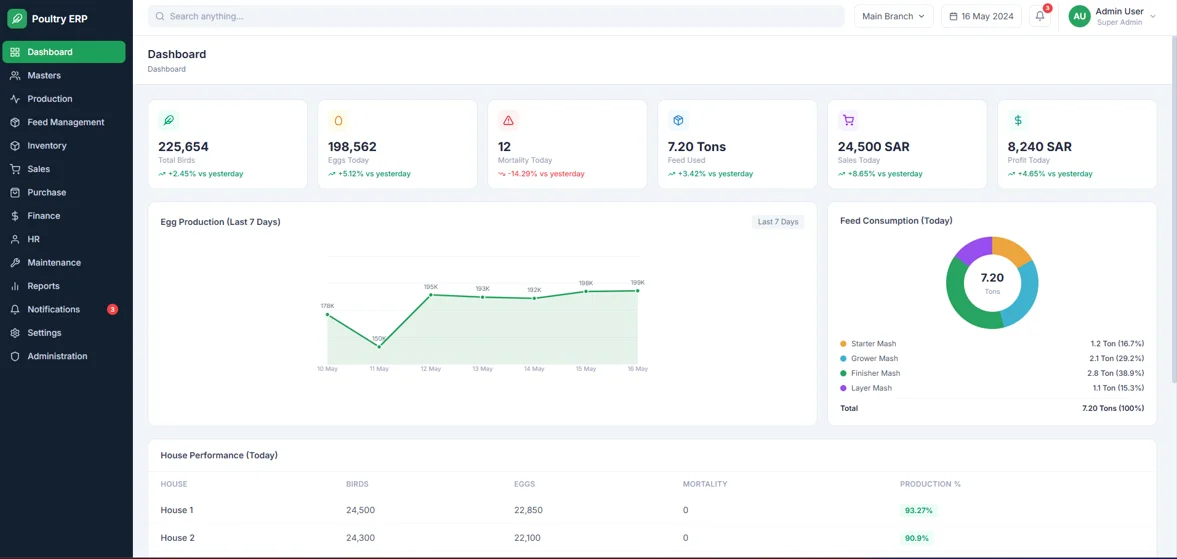Viewport: 1177px width, 559px height.
Task: Click the Poultry ERP leaf logo
Action: coord(17,18)
